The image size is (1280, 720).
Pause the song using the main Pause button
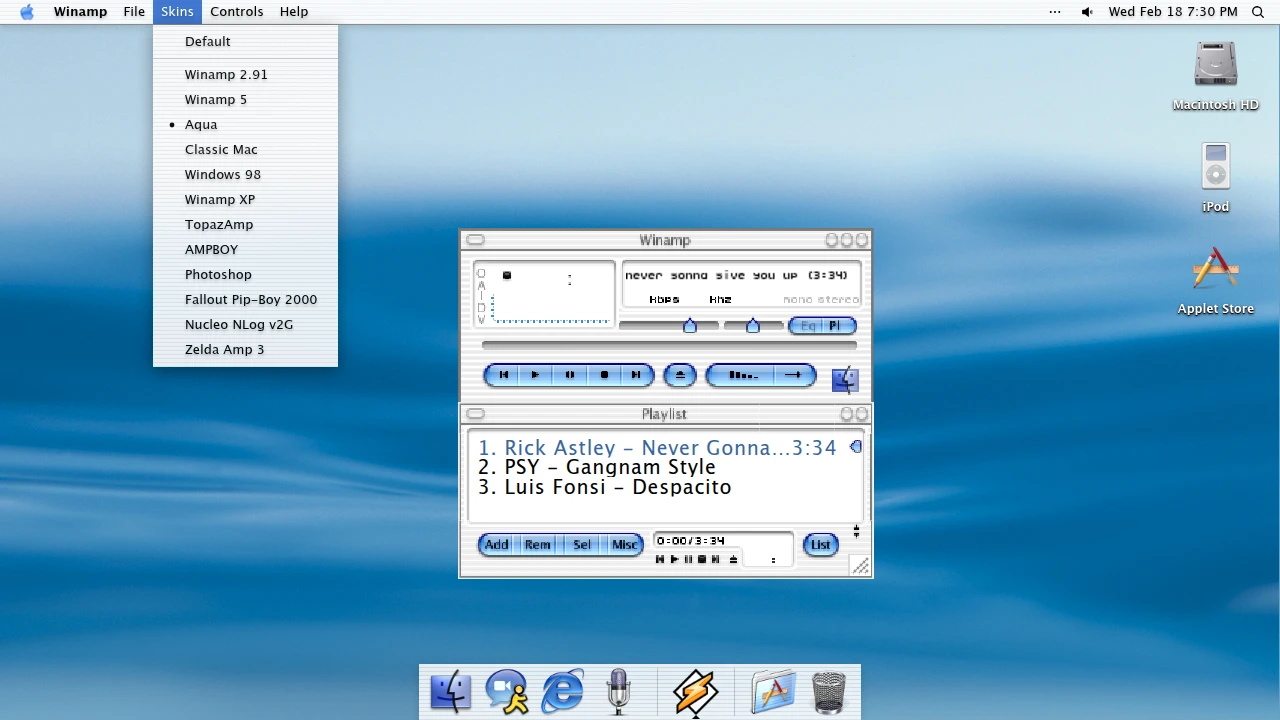point(570,375)
